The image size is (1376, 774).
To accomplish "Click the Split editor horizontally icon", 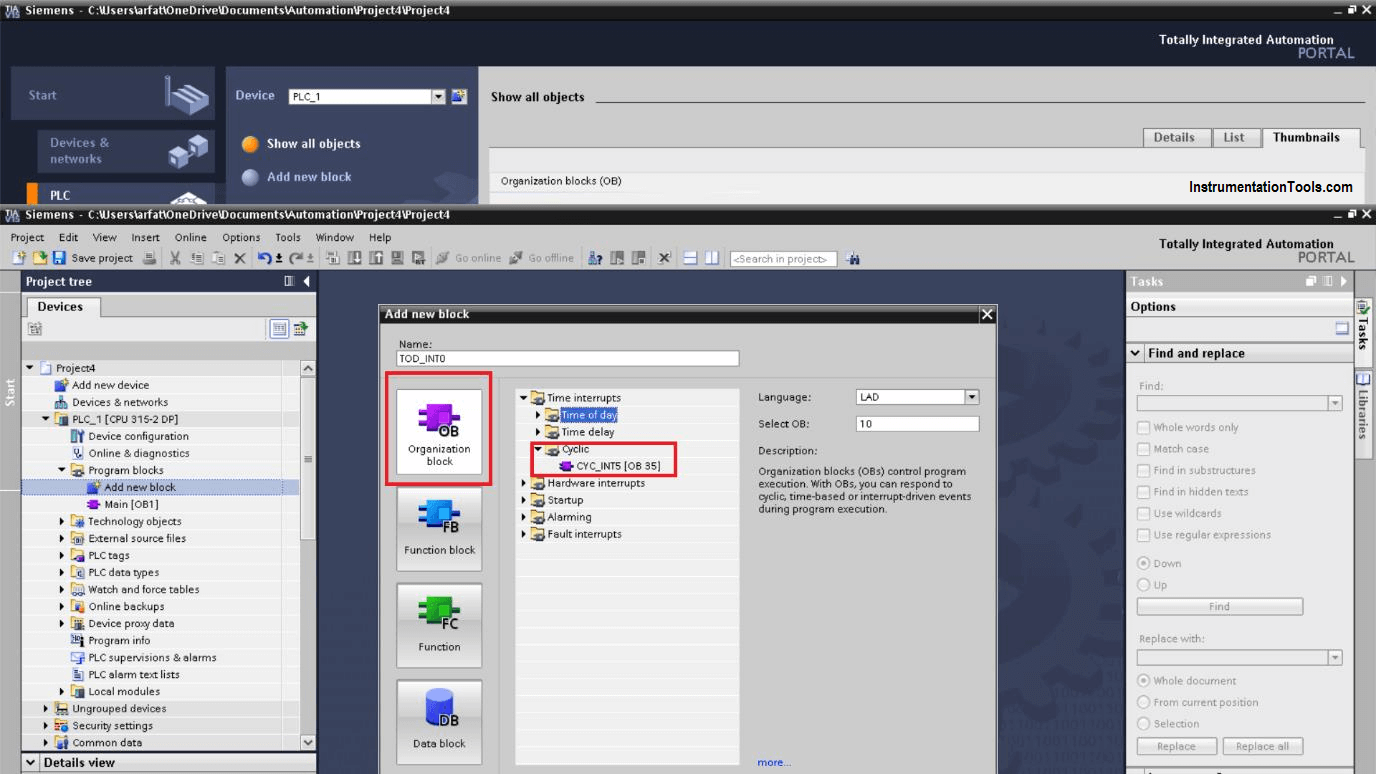I will pos(690,258).
